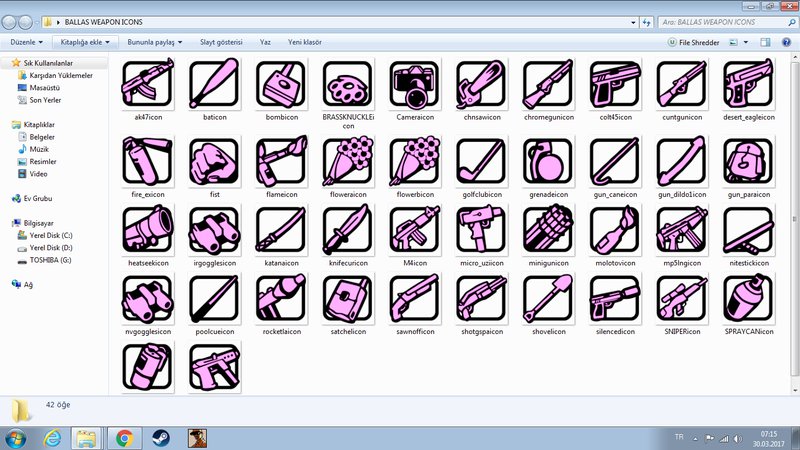Select the poolcueicon image
The width and height of the screenshot is (800, 450).
214,298
